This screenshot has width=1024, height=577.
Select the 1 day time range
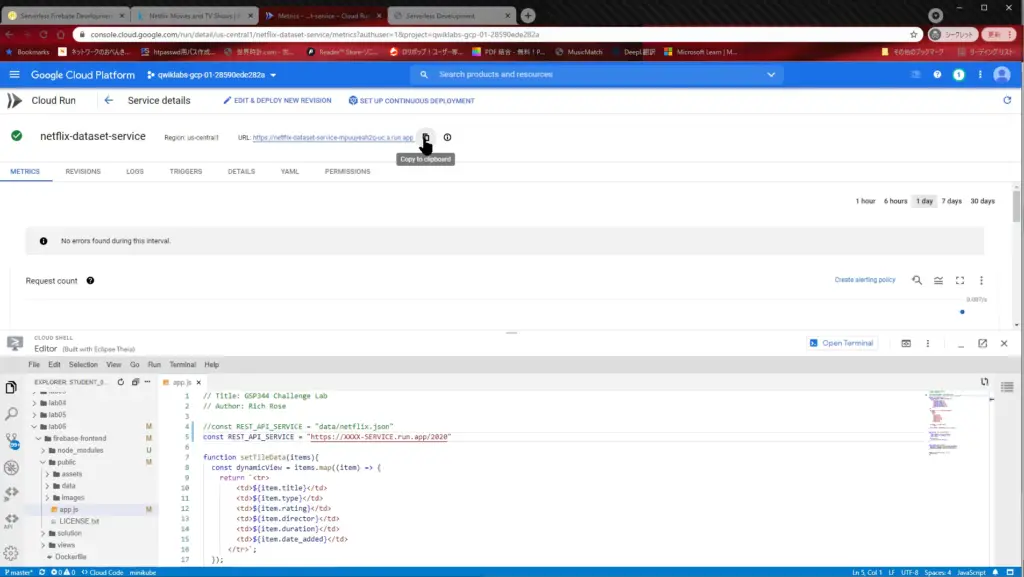[924, 201]
